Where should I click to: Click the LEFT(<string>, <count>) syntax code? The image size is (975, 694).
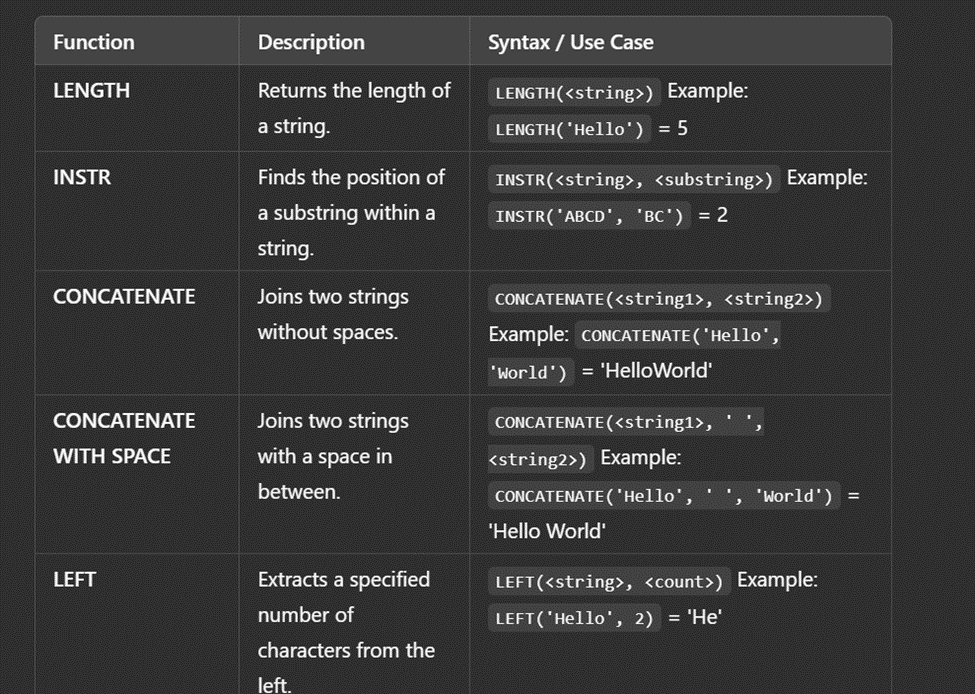608,582
